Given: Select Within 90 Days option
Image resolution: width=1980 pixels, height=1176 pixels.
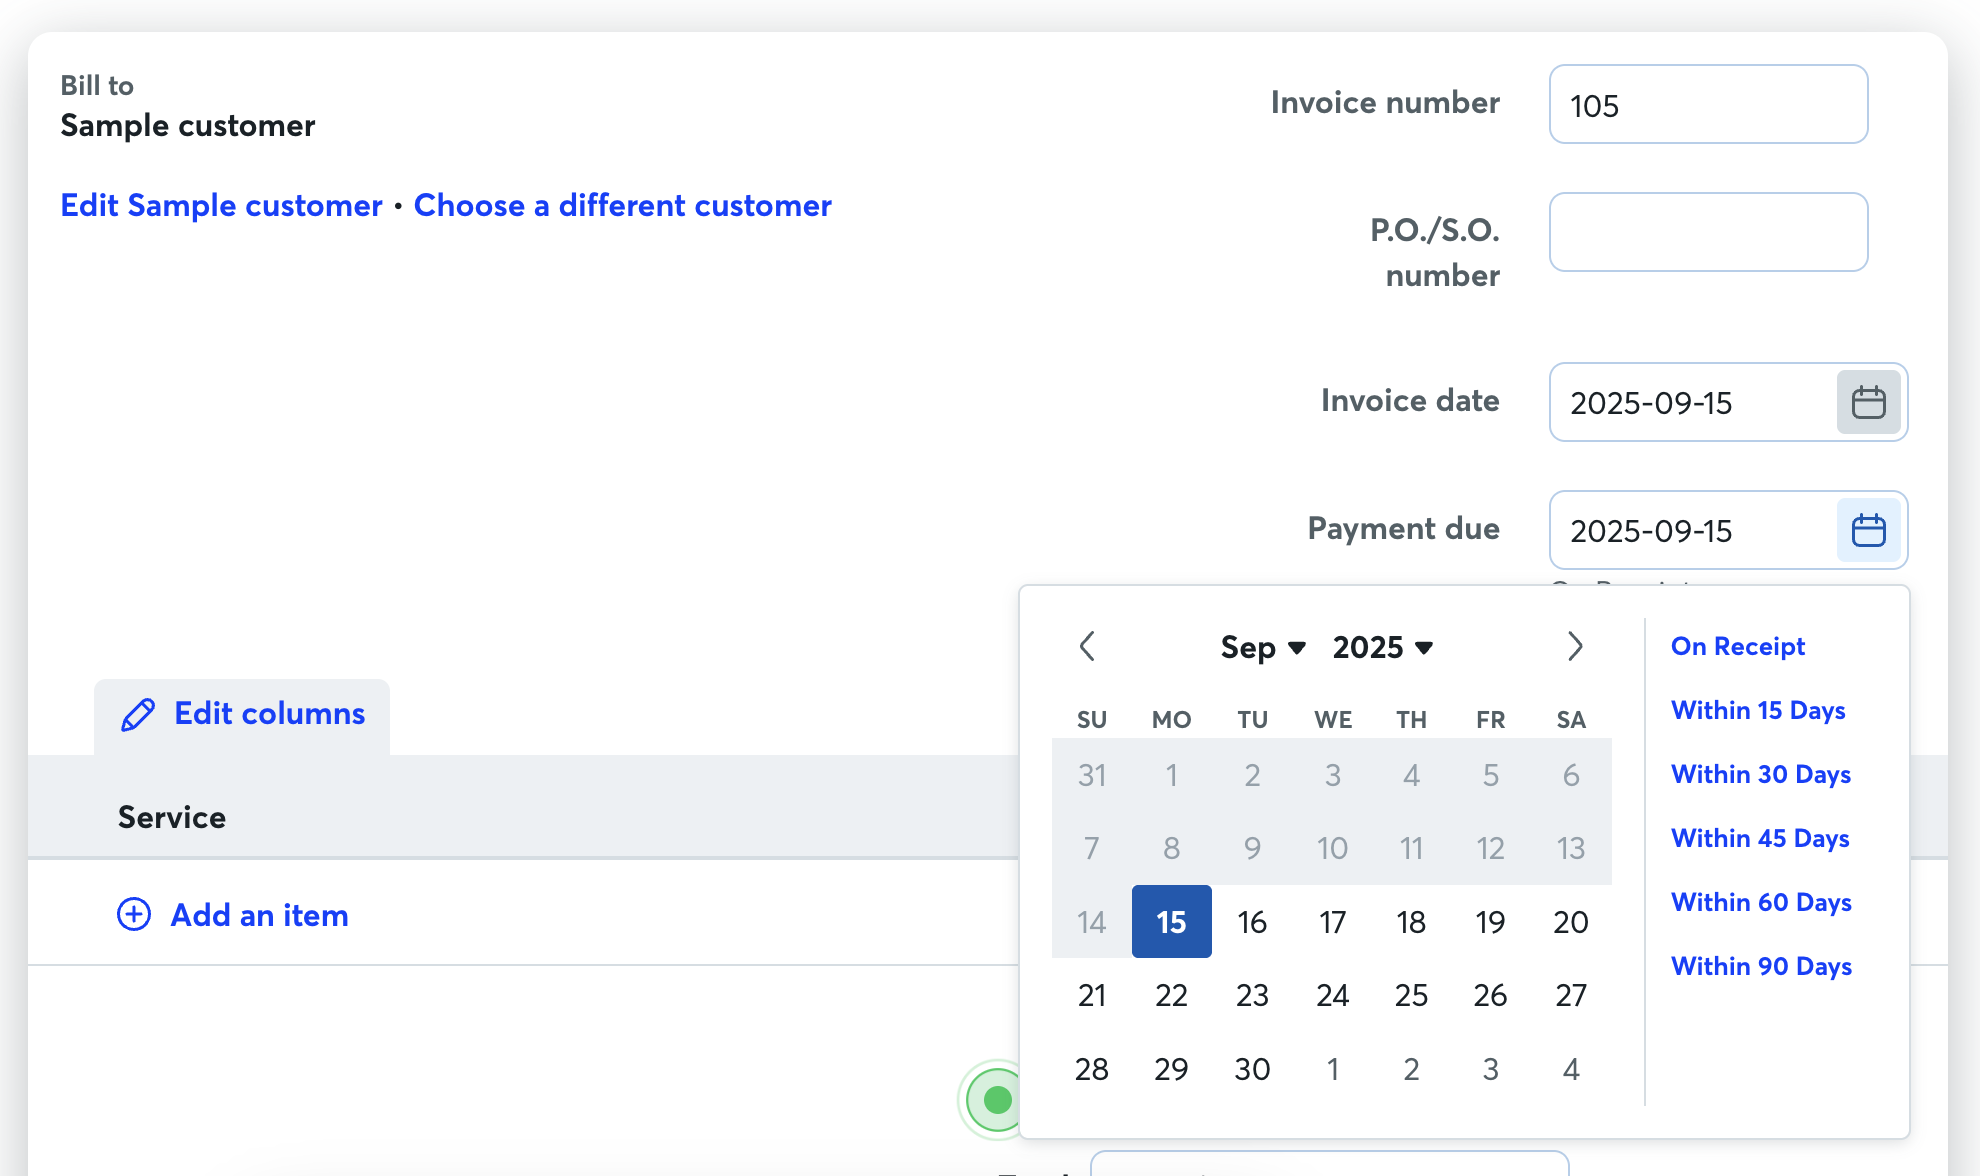Looking at the screenshot, I should click(x=1760, y=966).
